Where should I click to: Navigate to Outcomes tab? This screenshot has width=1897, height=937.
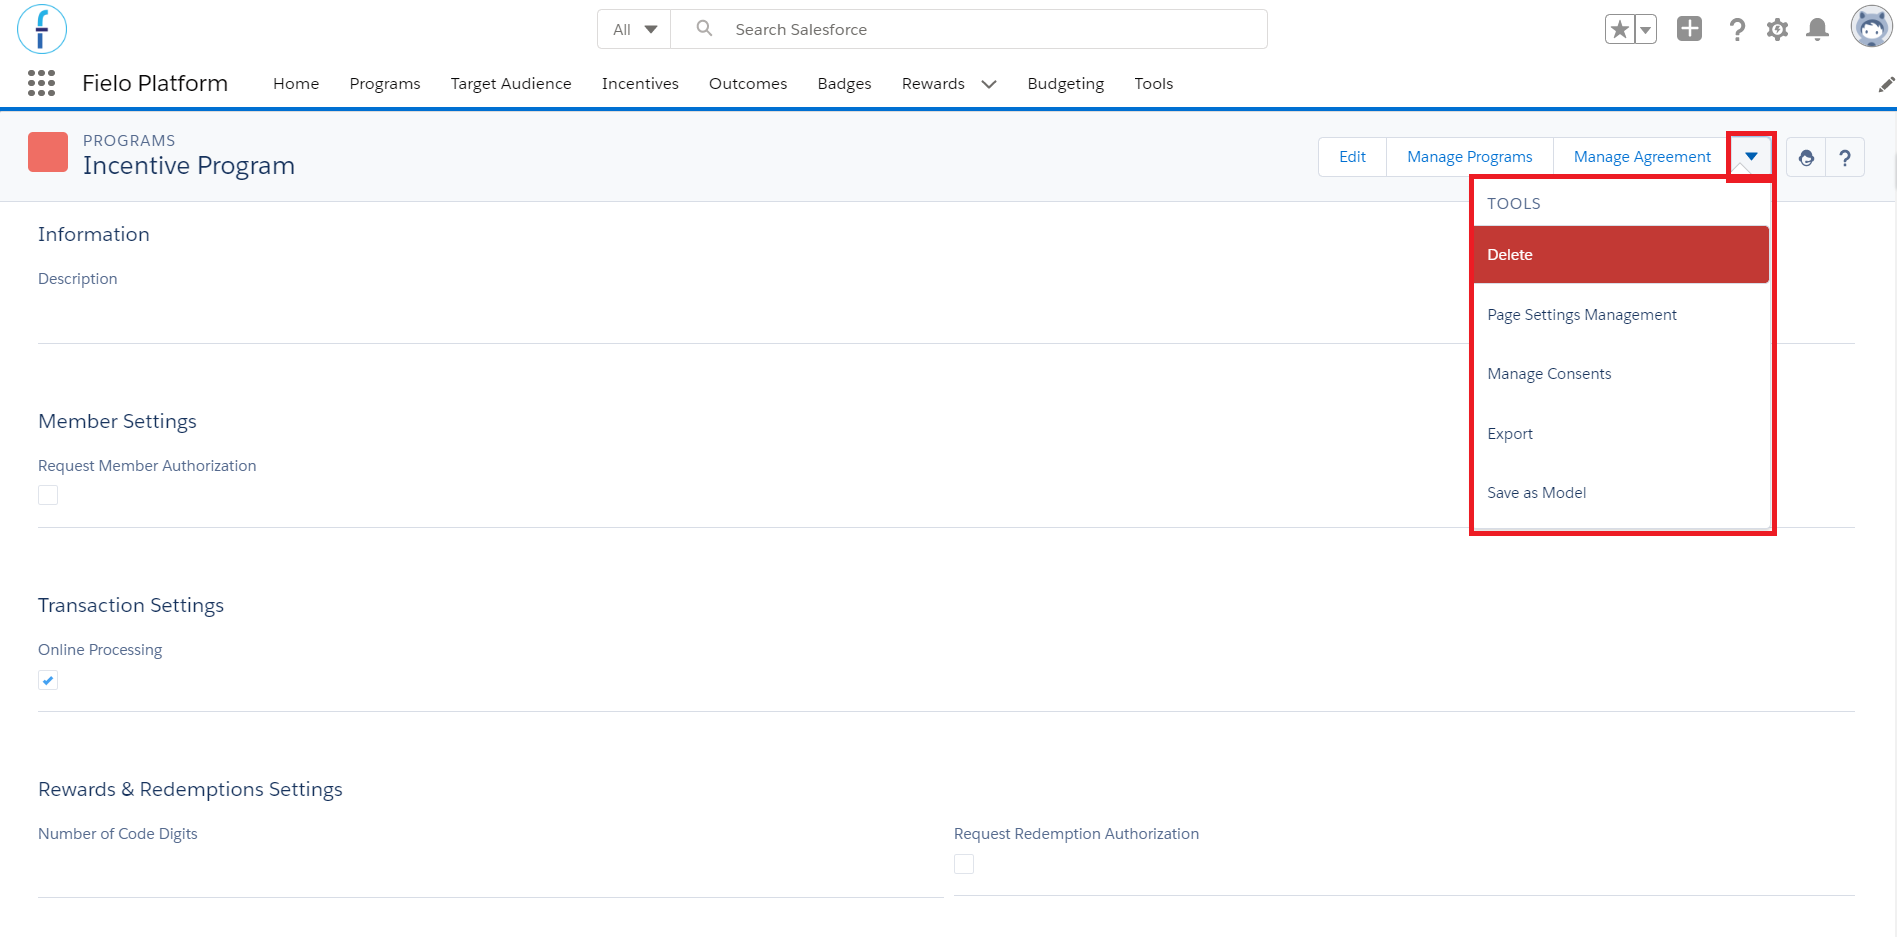click(748, 84)
